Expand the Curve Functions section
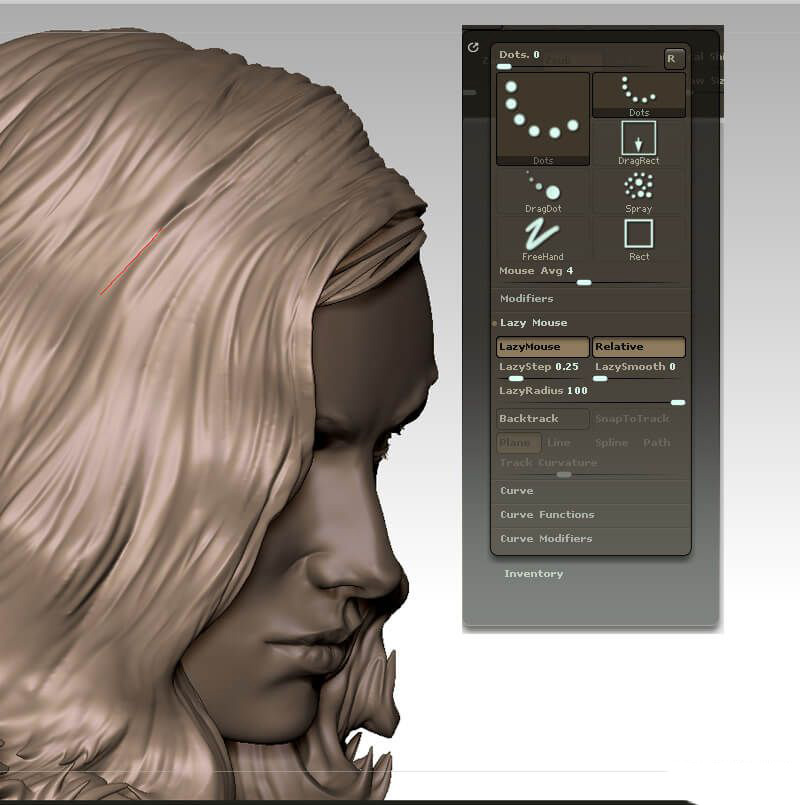 click(547, 515)
